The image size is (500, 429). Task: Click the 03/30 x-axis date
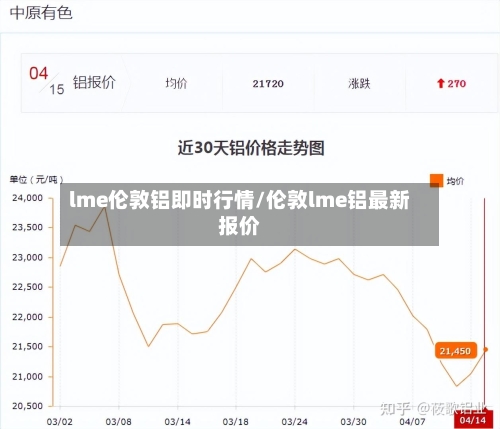pyautogui.click(x=353, y=422)
